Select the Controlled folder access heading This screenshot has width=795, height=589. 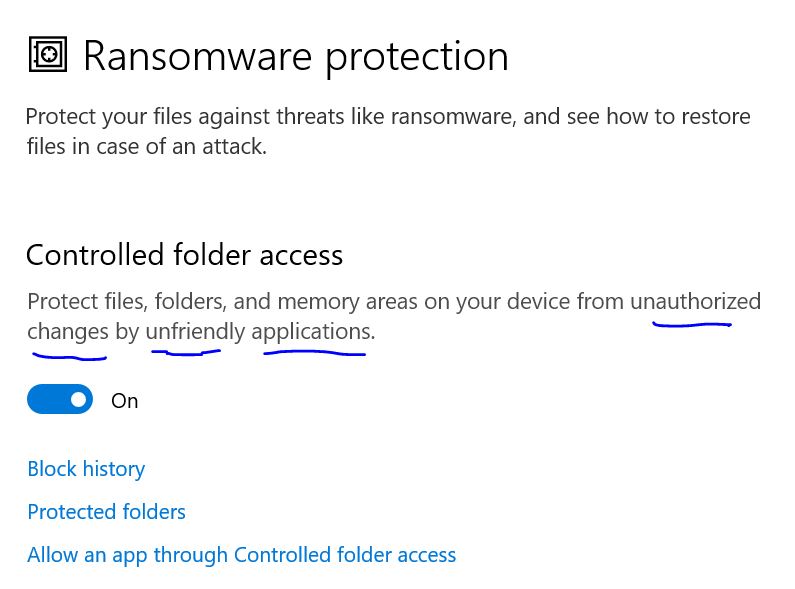(x=185, y=254)
